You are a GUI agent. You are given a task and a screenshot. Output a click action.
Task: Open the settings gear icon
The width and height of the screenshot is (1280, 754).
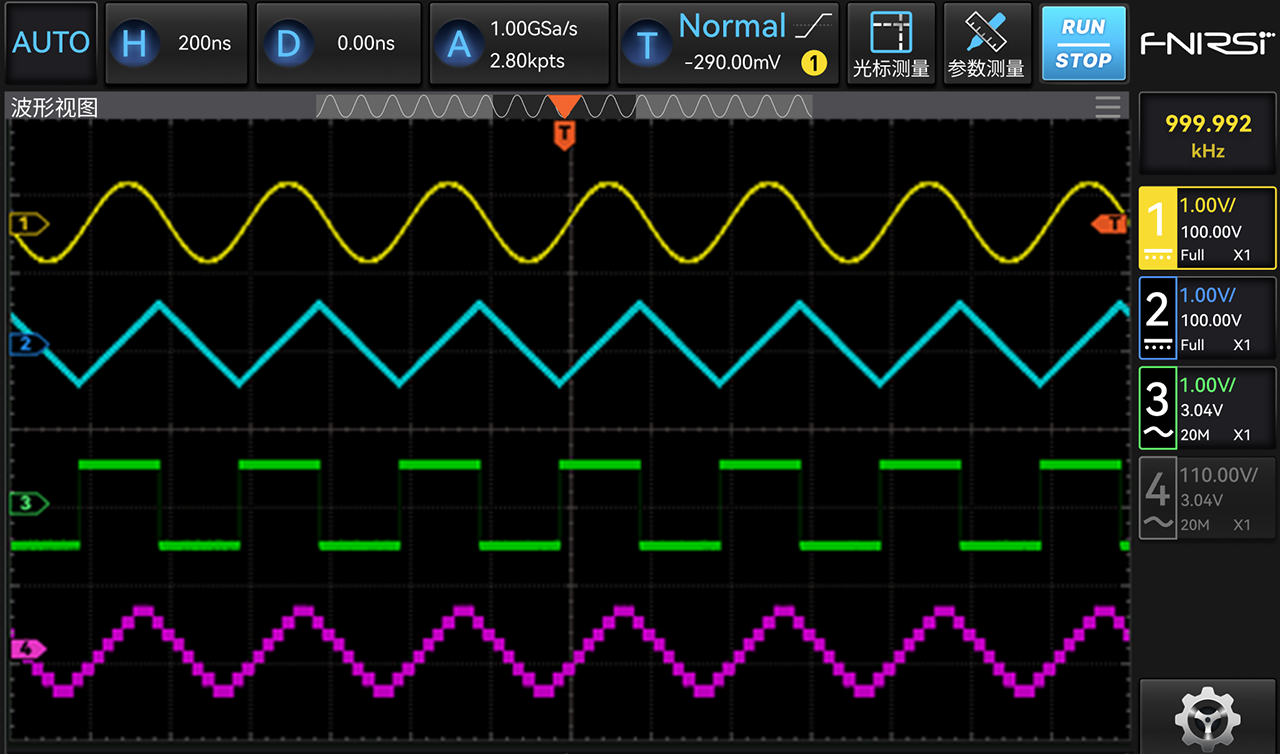[1208, 717]
